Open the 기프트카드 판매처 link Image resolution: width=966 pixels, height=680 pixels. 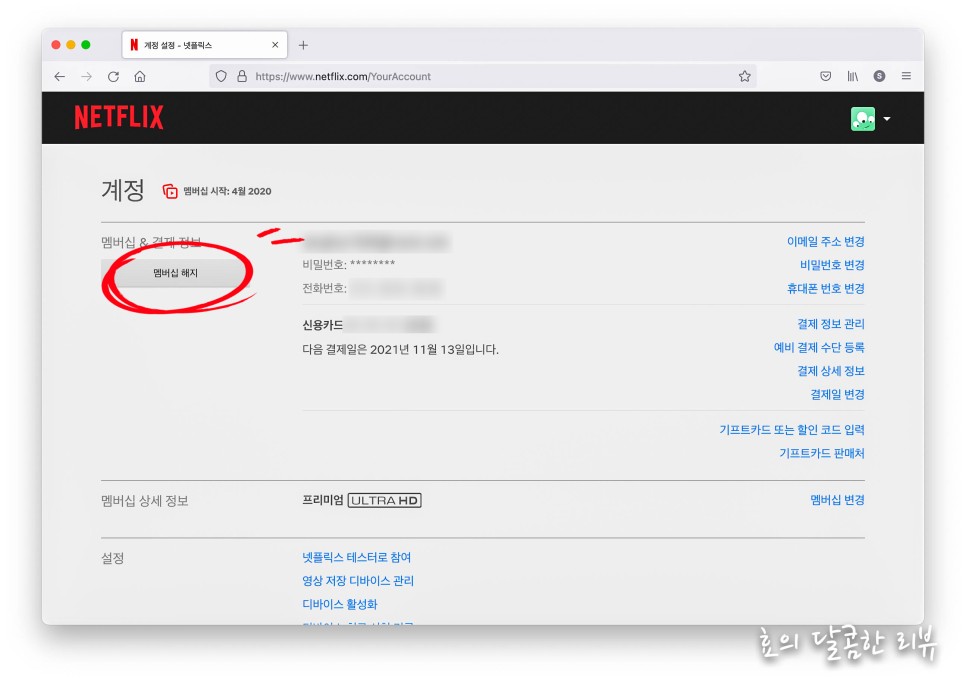click(x=822, y=453)
